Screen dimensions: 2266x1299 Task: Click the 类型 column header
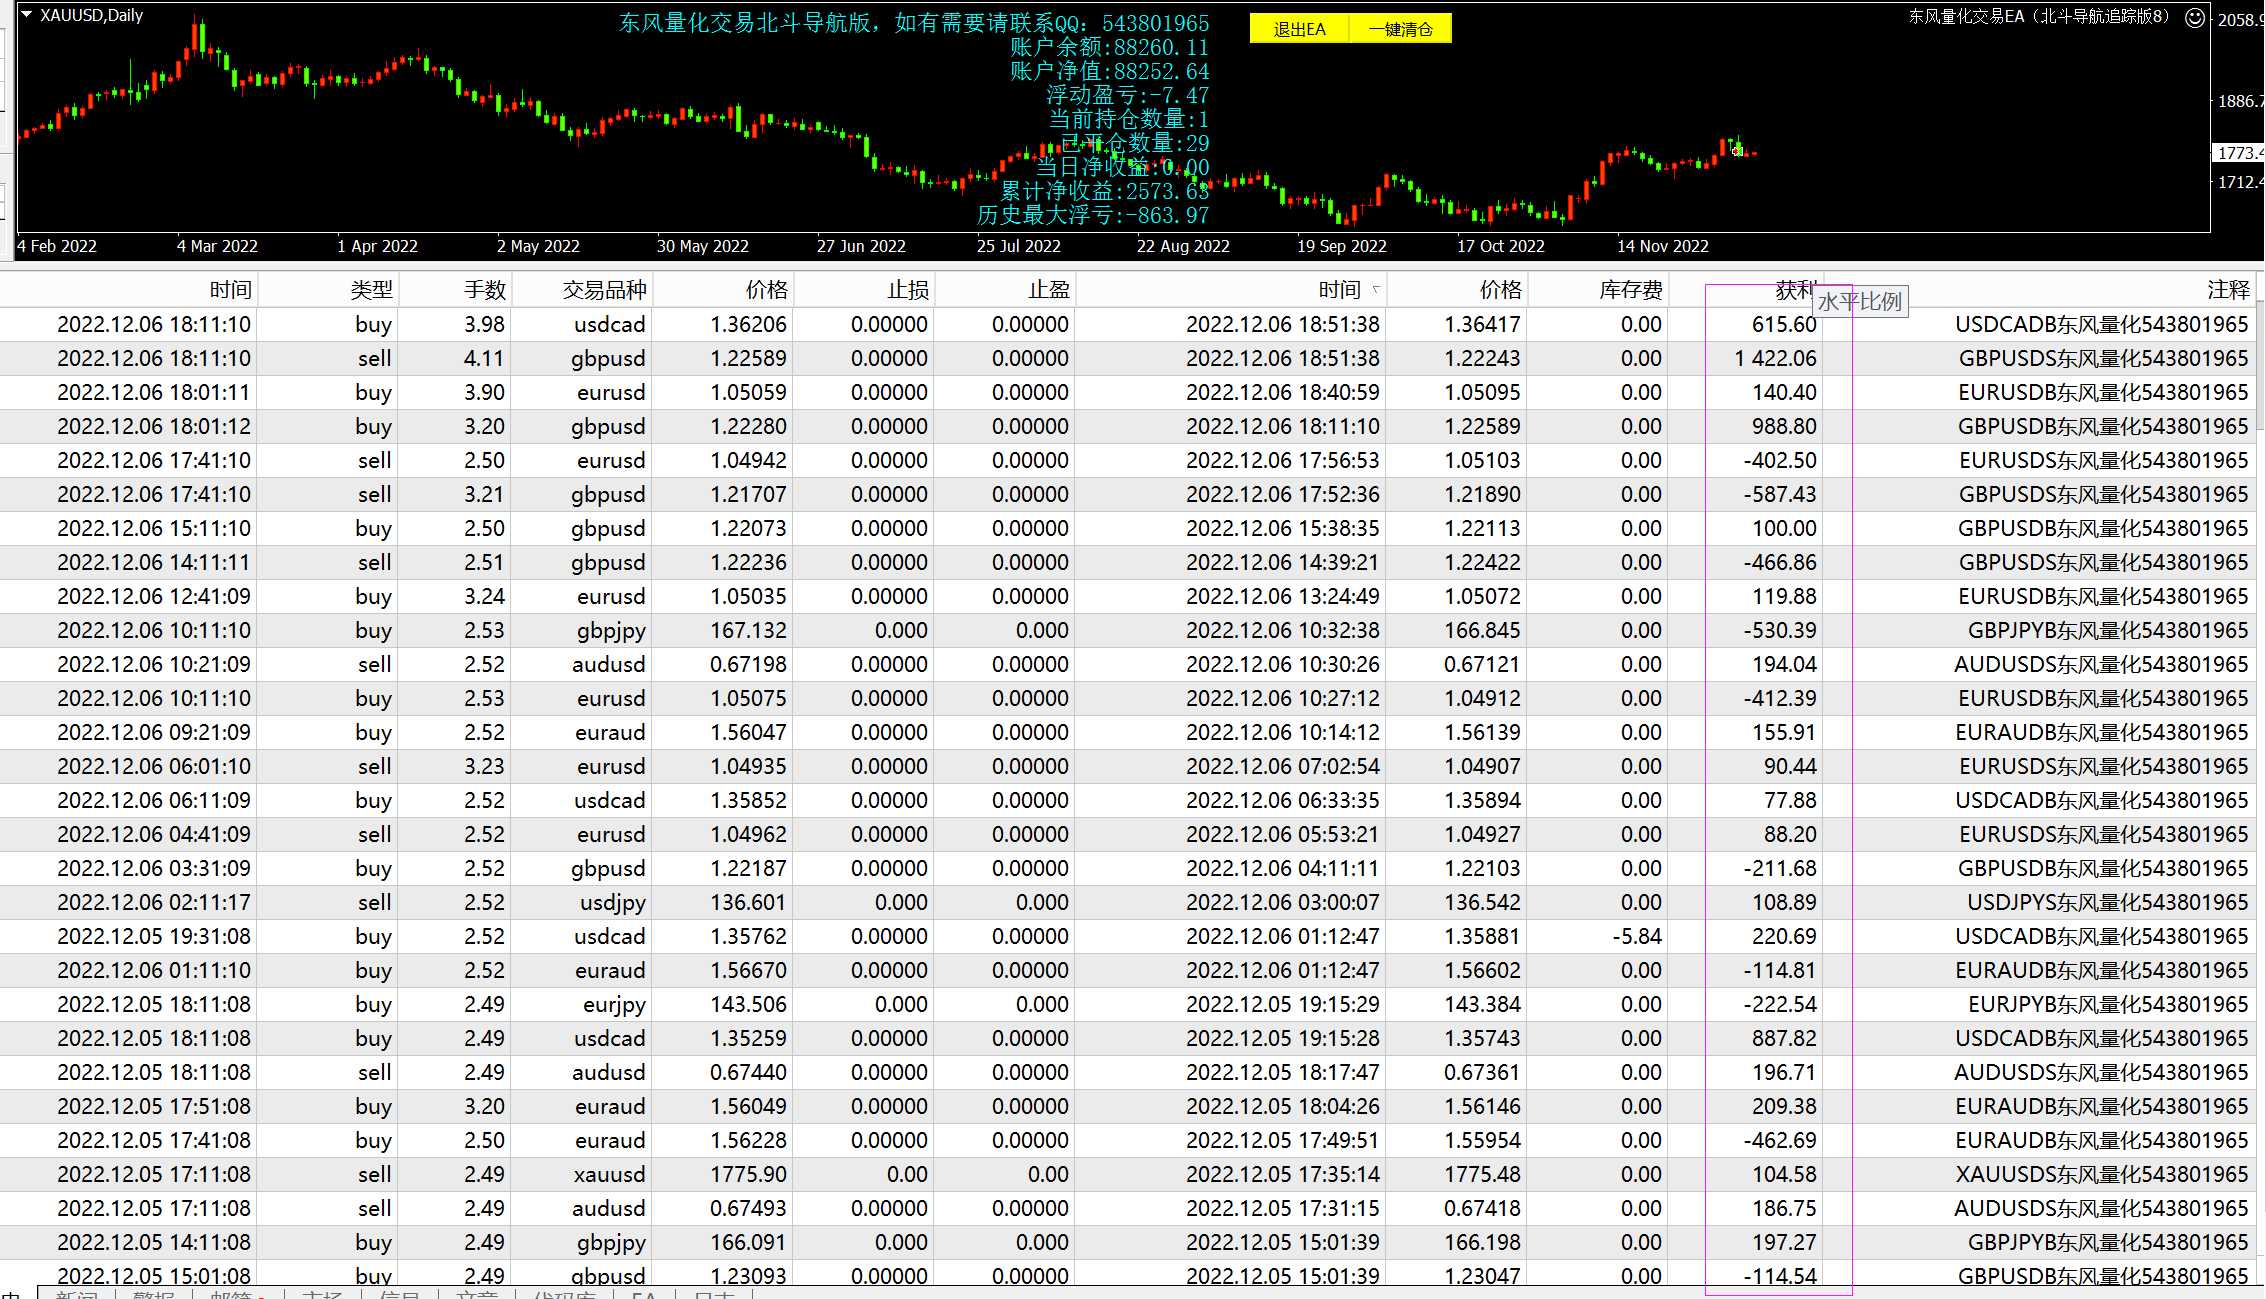pos(329,290)
